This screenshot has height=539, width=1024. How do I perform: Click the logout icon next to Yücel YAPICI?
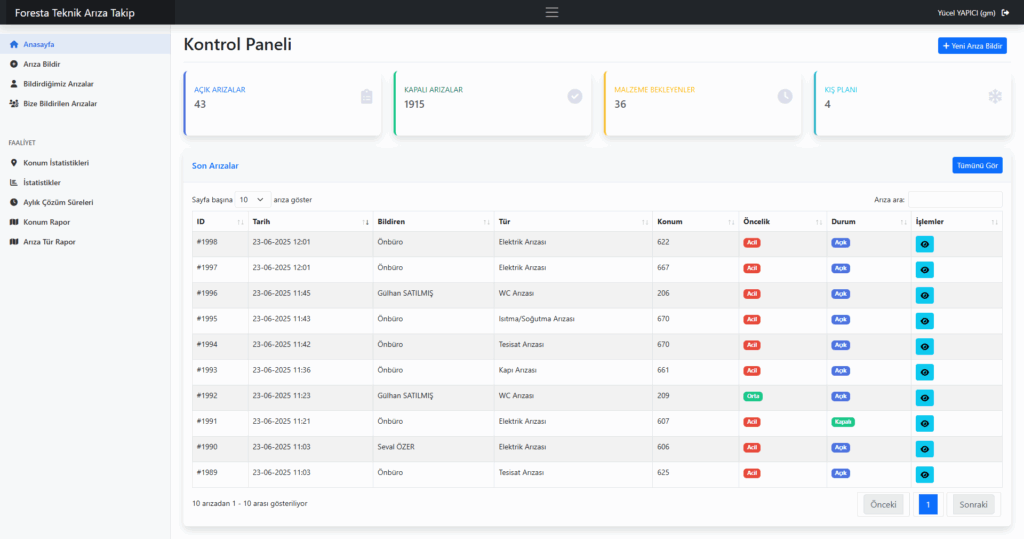point(1005,12)
